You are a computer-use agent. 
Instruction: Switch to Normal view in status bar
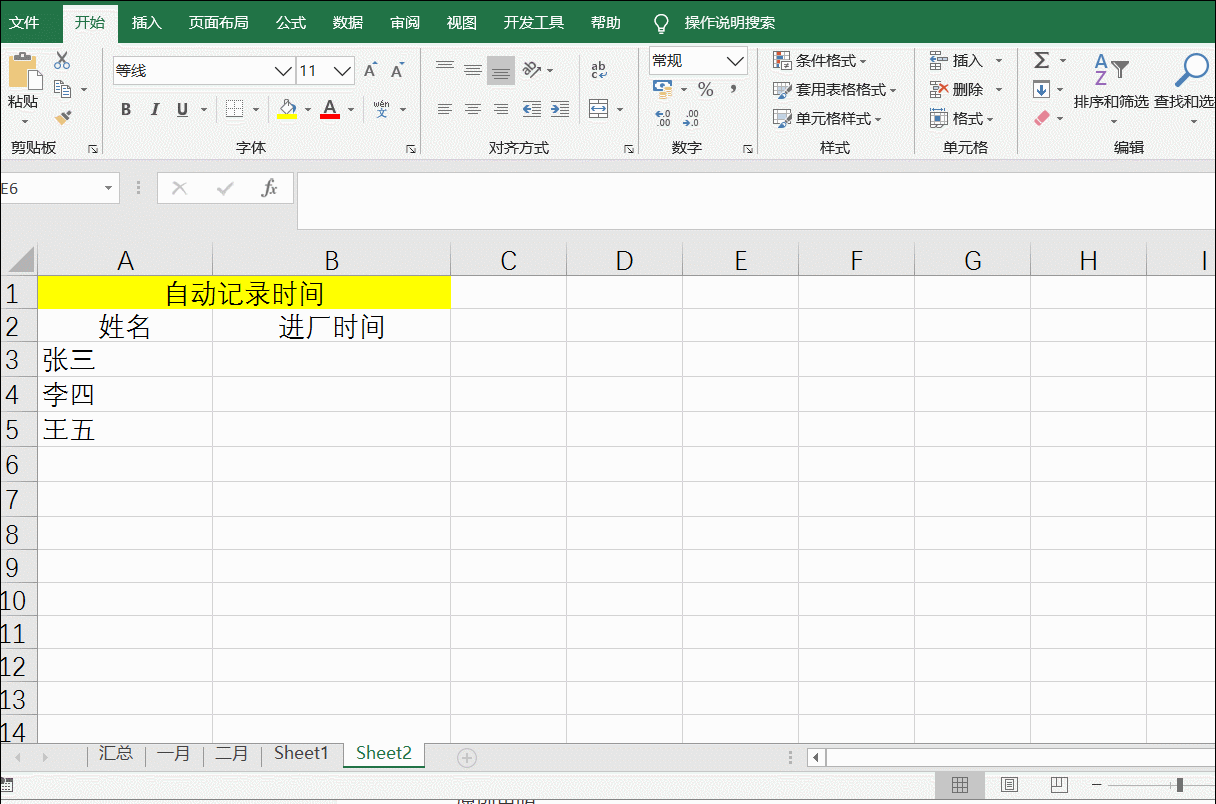(960, 785)
